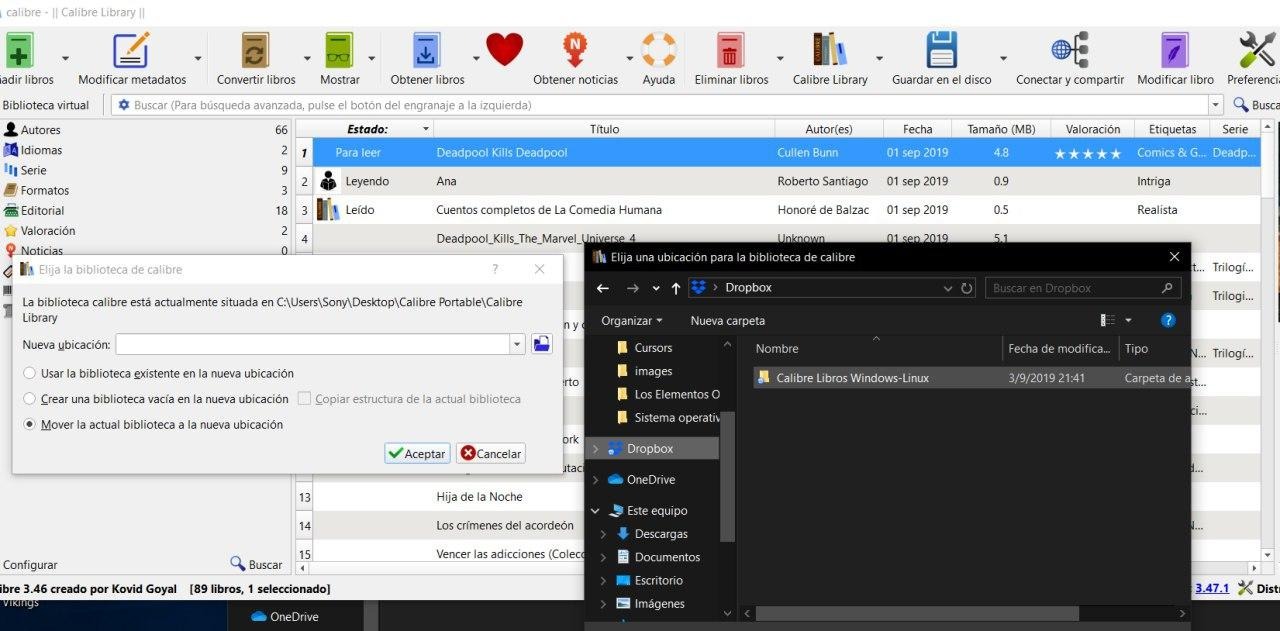Sort by Tamaño (MB) column header

pyautogui.click(x=1001, y=129)
